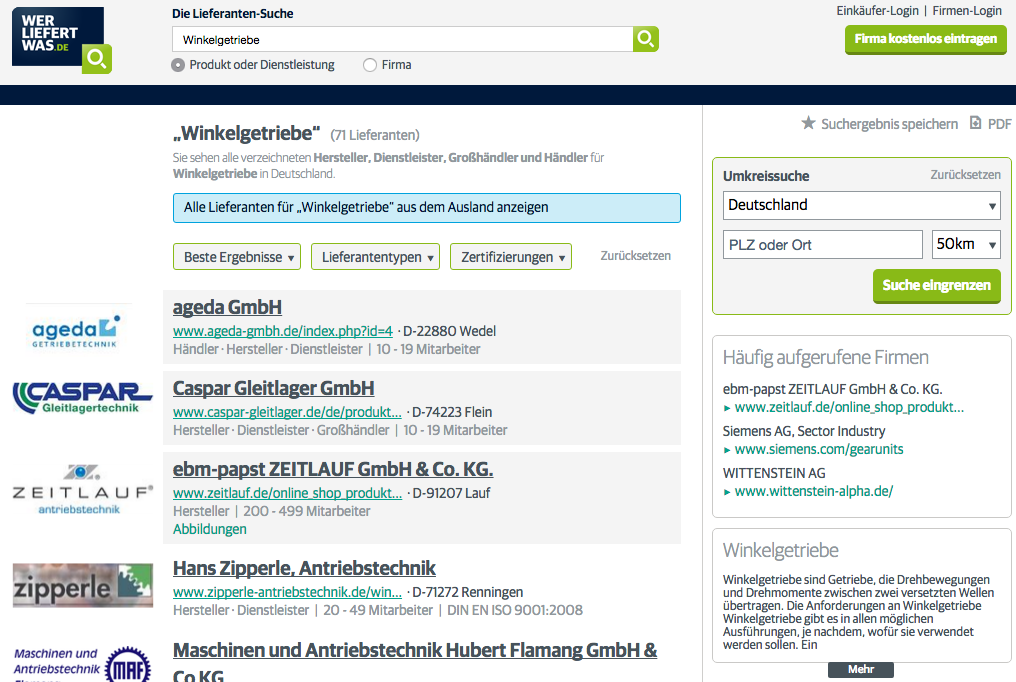This screenshot has height=682, width=1016.
Task: Open ebm-papst ZEITLAUF GmbH & Co. KG heading
Action: coord(333,469)
